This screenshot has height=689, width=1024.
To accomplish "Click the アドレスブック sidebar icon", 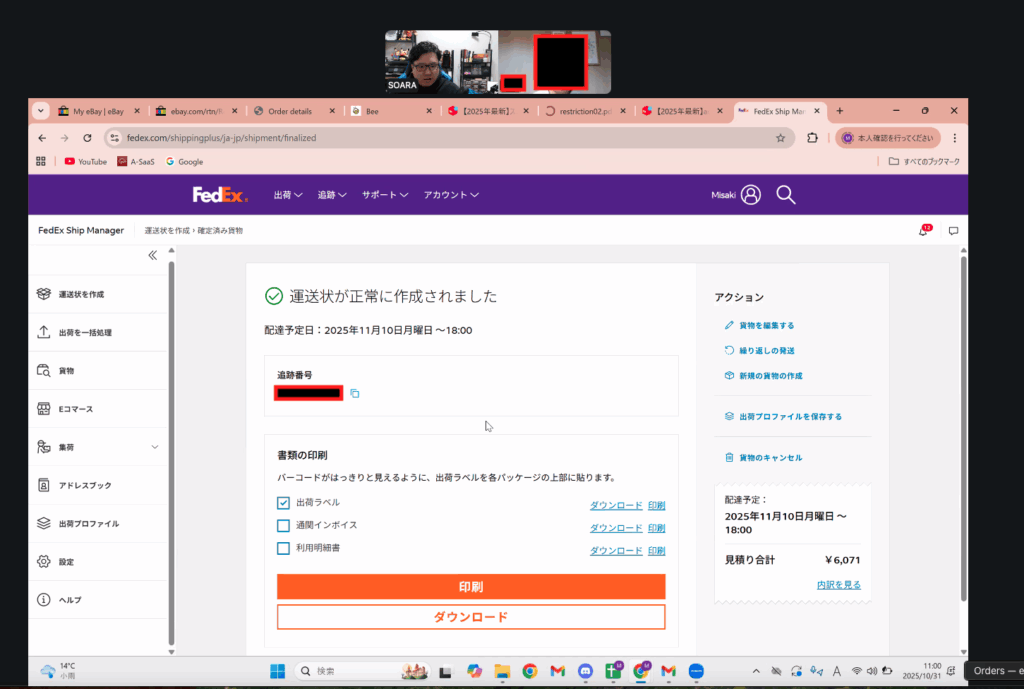I will [x=43, y=485].
